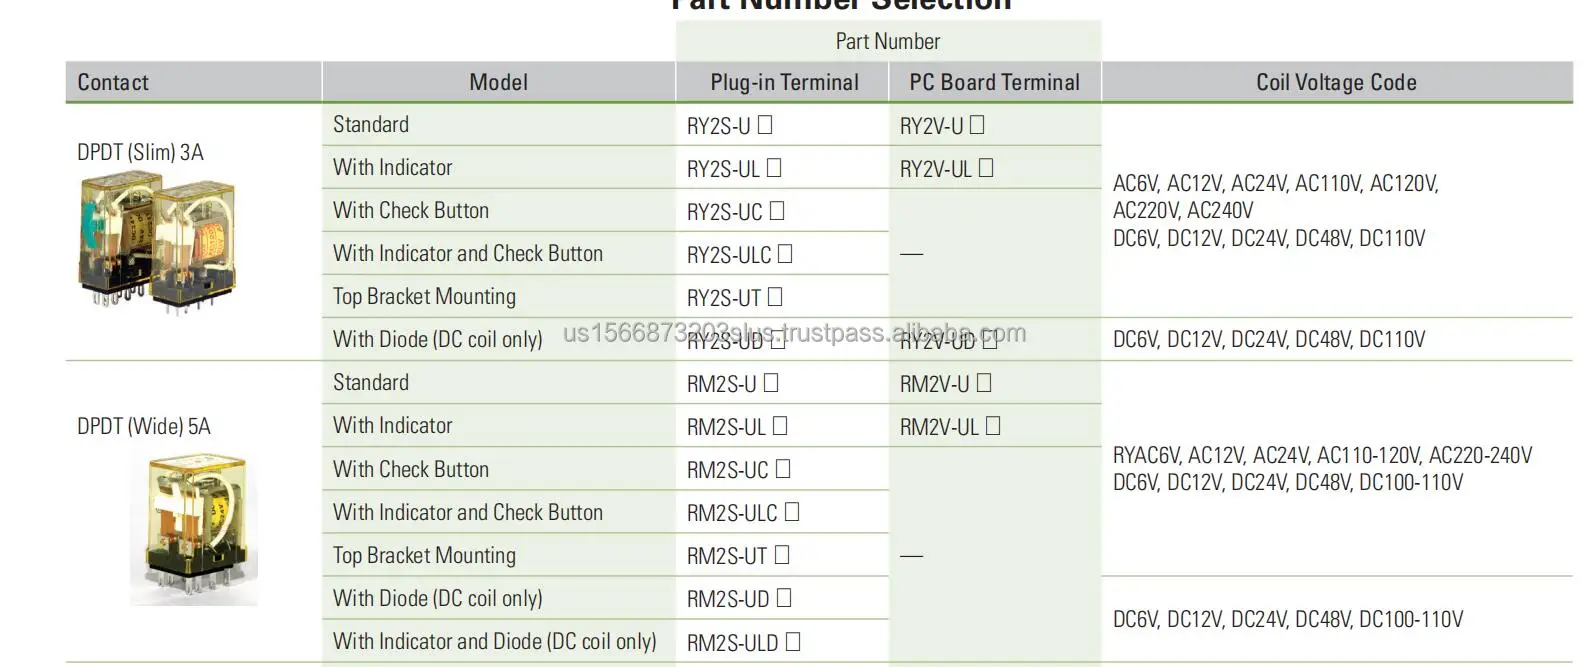Click the square box after RY2S-U
Viewport: 1588px width, 667px height.
click(x=766, y=125)
